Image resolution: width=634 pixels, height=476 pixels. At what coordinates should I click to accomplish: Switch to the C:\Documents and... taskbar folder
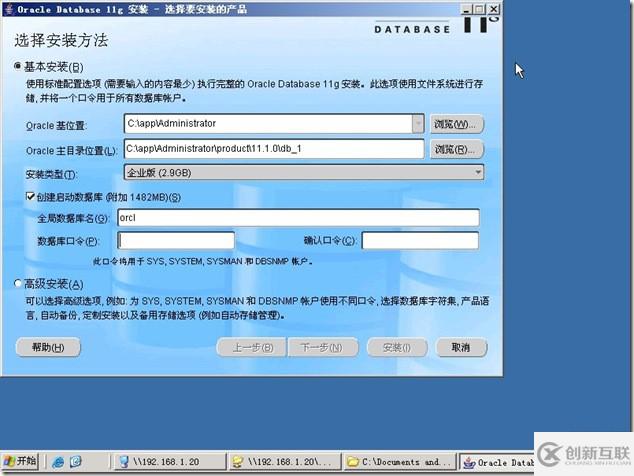click(399, 461)
